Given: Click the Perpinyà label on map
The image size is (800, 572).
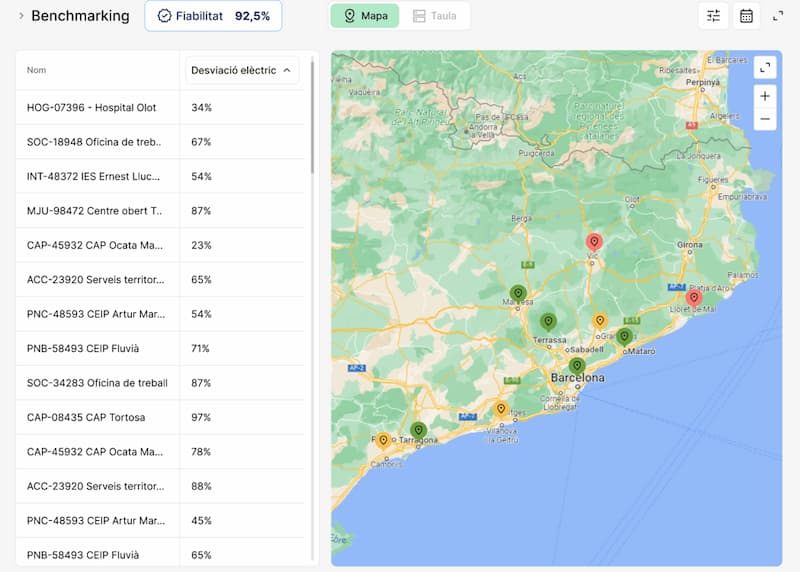Looking at the screenshot, I should 703,82.
